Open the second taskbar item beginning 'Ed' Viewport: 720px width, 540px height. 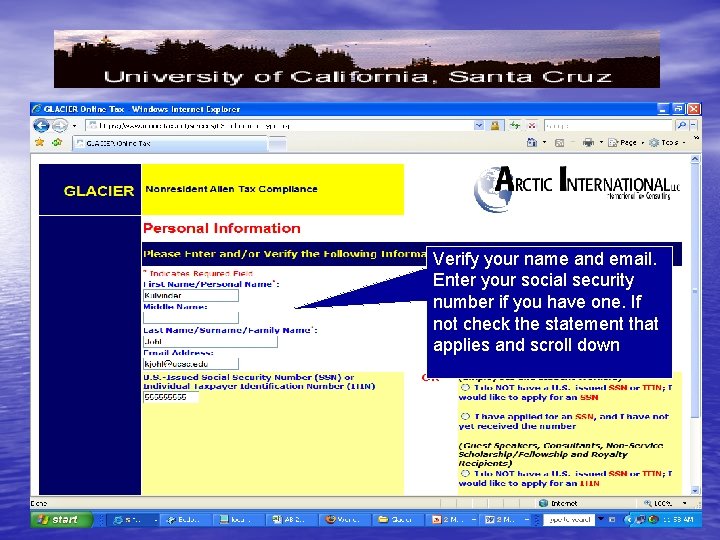186,520
